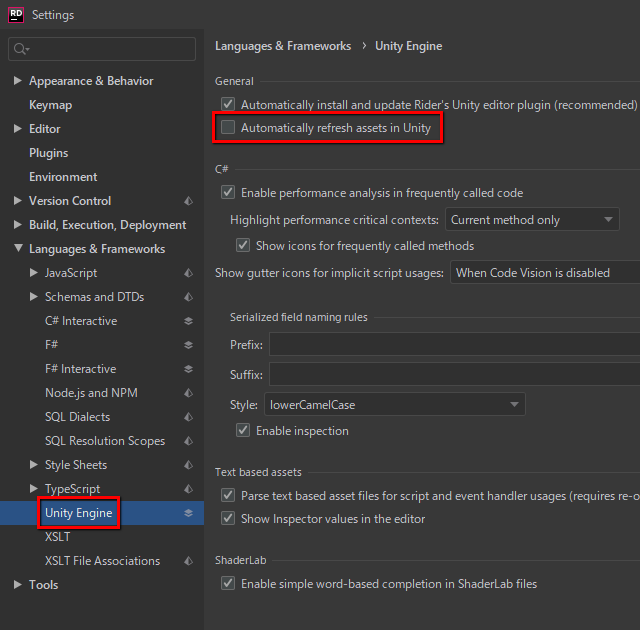Click the layered icon beside C# Interactive
Viewport: 640px width, 630px height.
click(188, 321)
